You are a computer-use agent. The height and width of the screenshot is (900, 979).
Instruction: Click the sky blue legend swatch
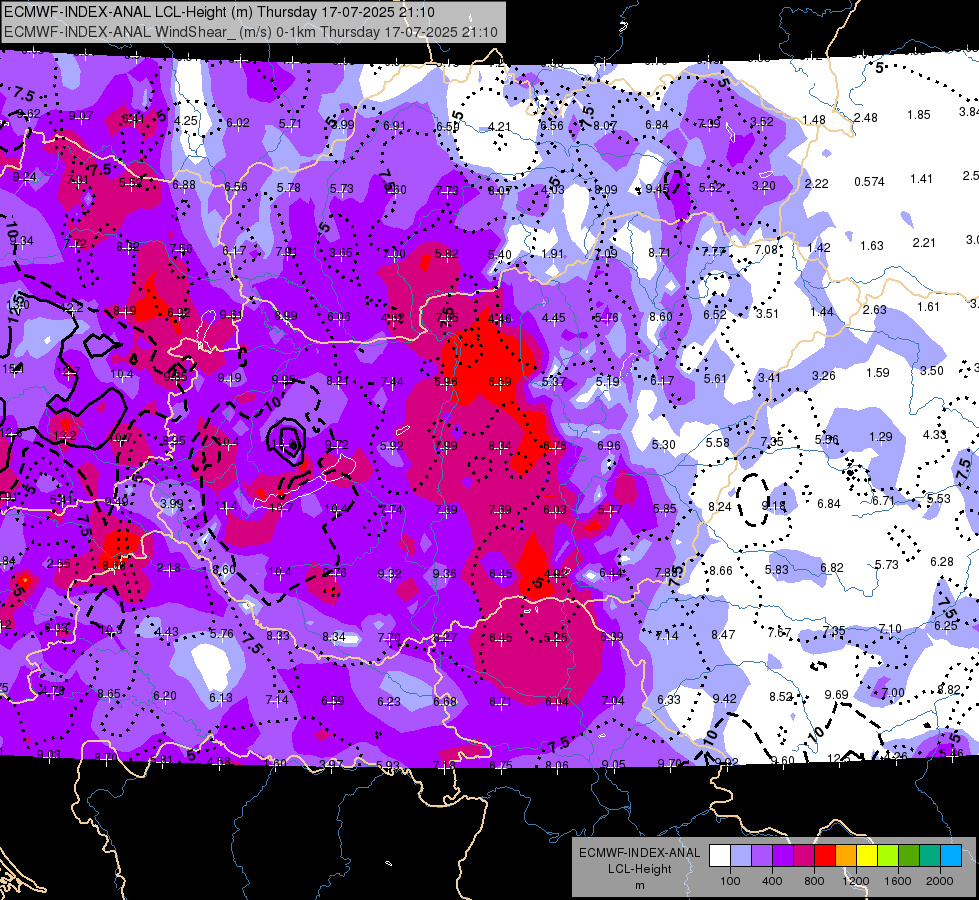click(x=951, y=855)
